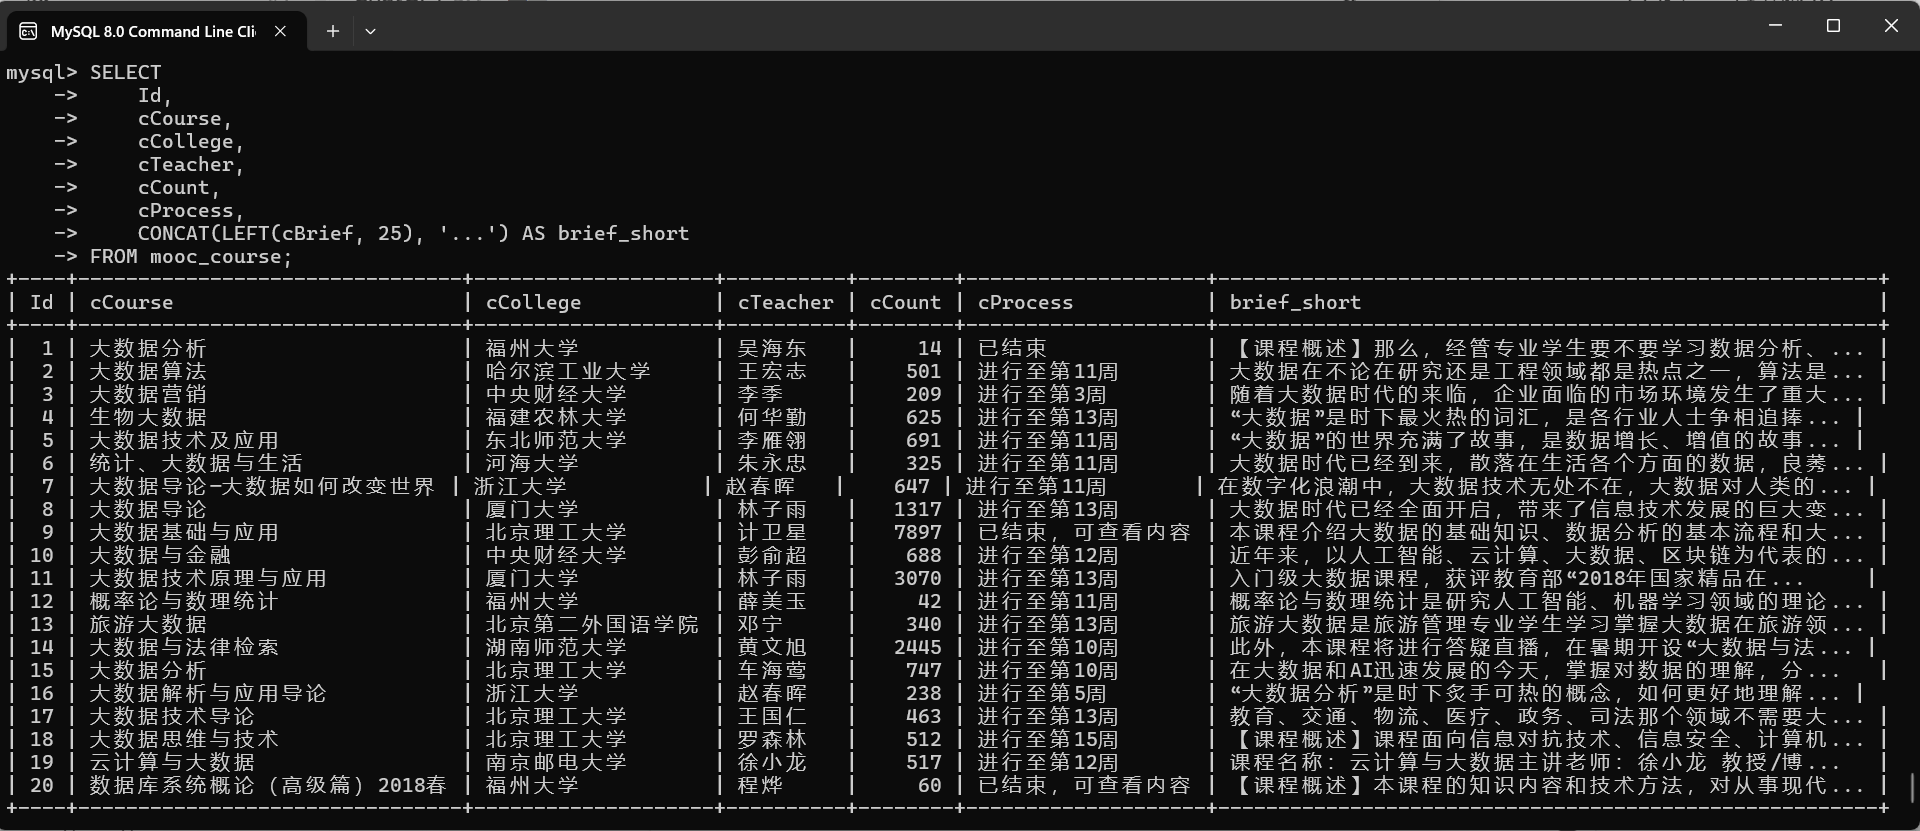This screenshot has height=831, width=1920.
Task: Click teacher name 吴海东
Action: coord(772,348)
